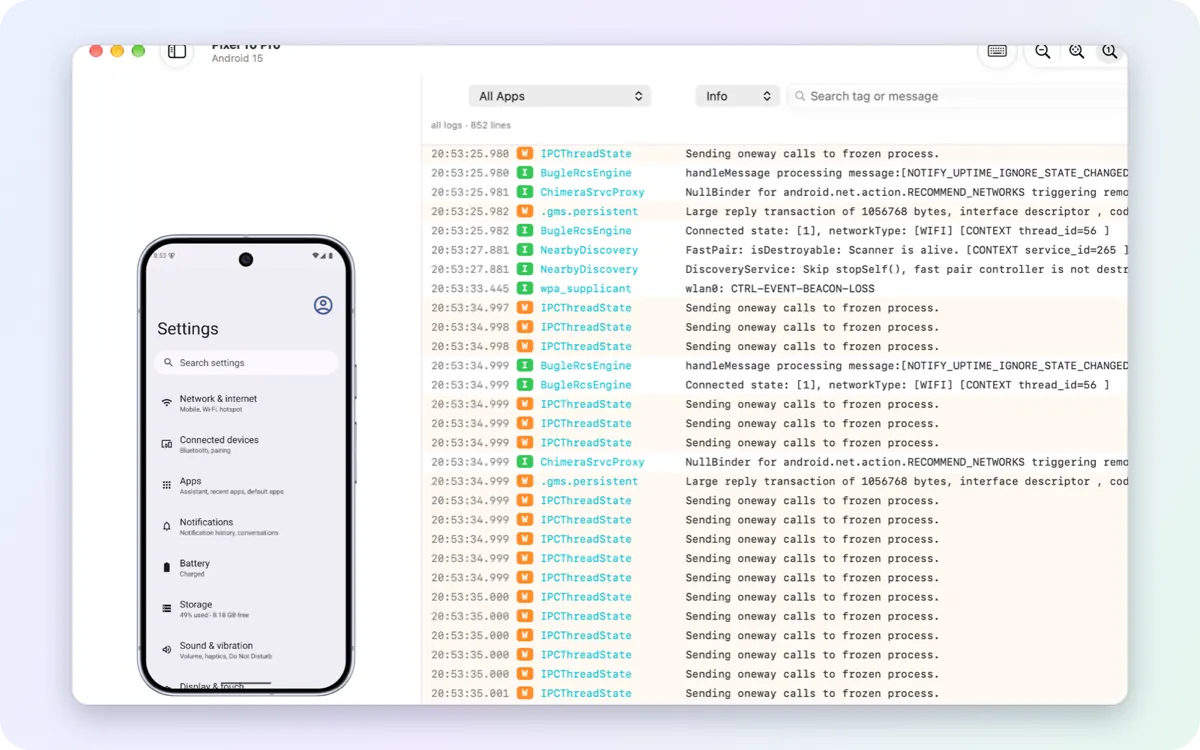Tap the grid icon beside Apps
Screen dimensions: 1200x750
(x=167, y=485)
